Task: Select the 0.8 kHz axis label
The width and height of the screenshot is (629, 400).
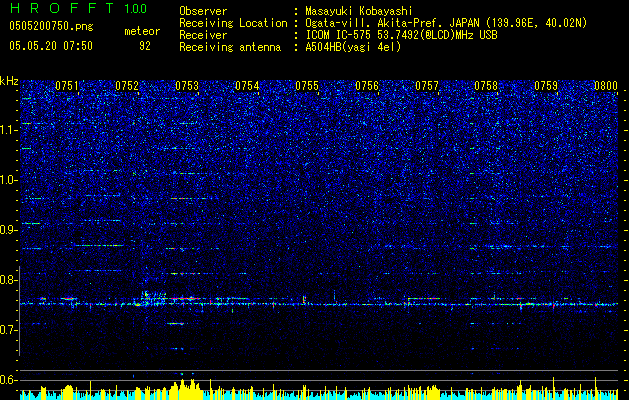Action: [8, 280]
